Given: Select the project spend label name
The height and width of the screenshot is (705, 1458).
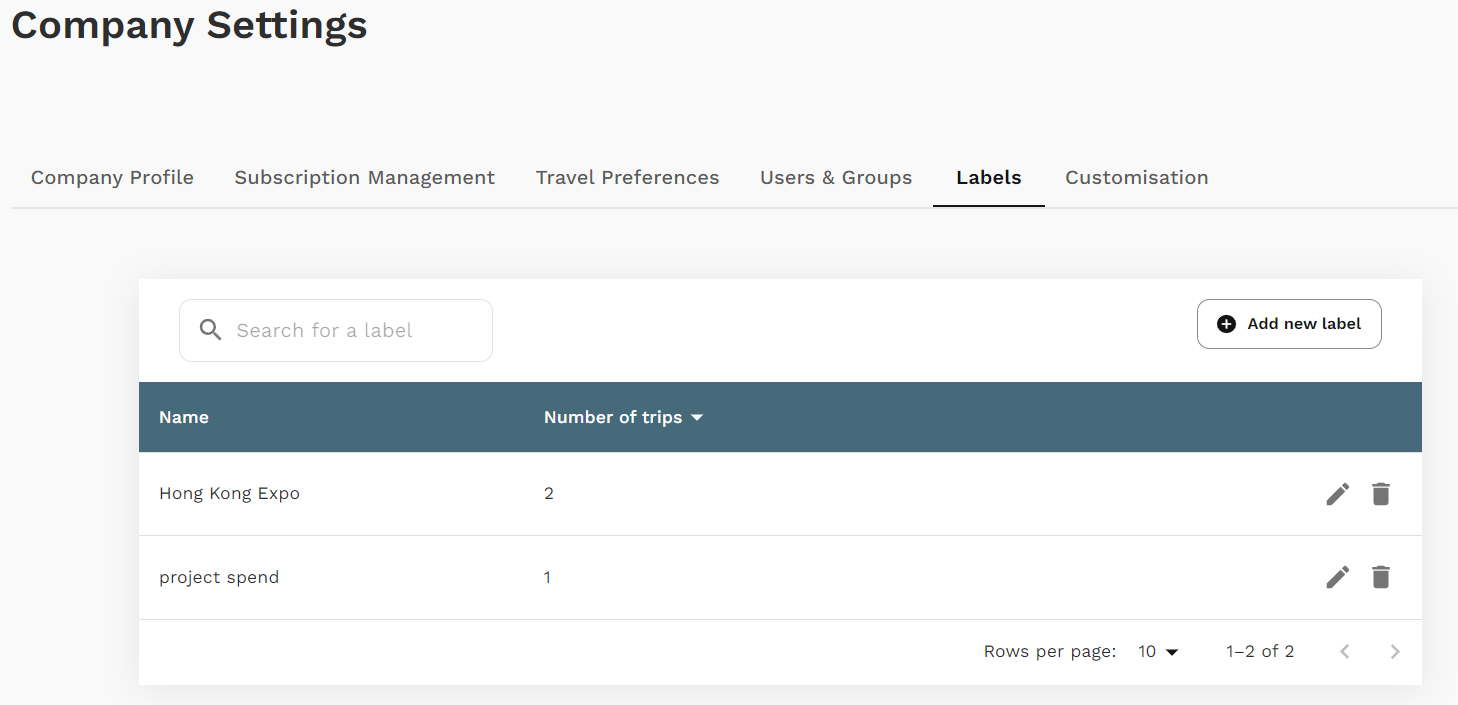Looking at the screenshot, I should click(x=219, y=577).
